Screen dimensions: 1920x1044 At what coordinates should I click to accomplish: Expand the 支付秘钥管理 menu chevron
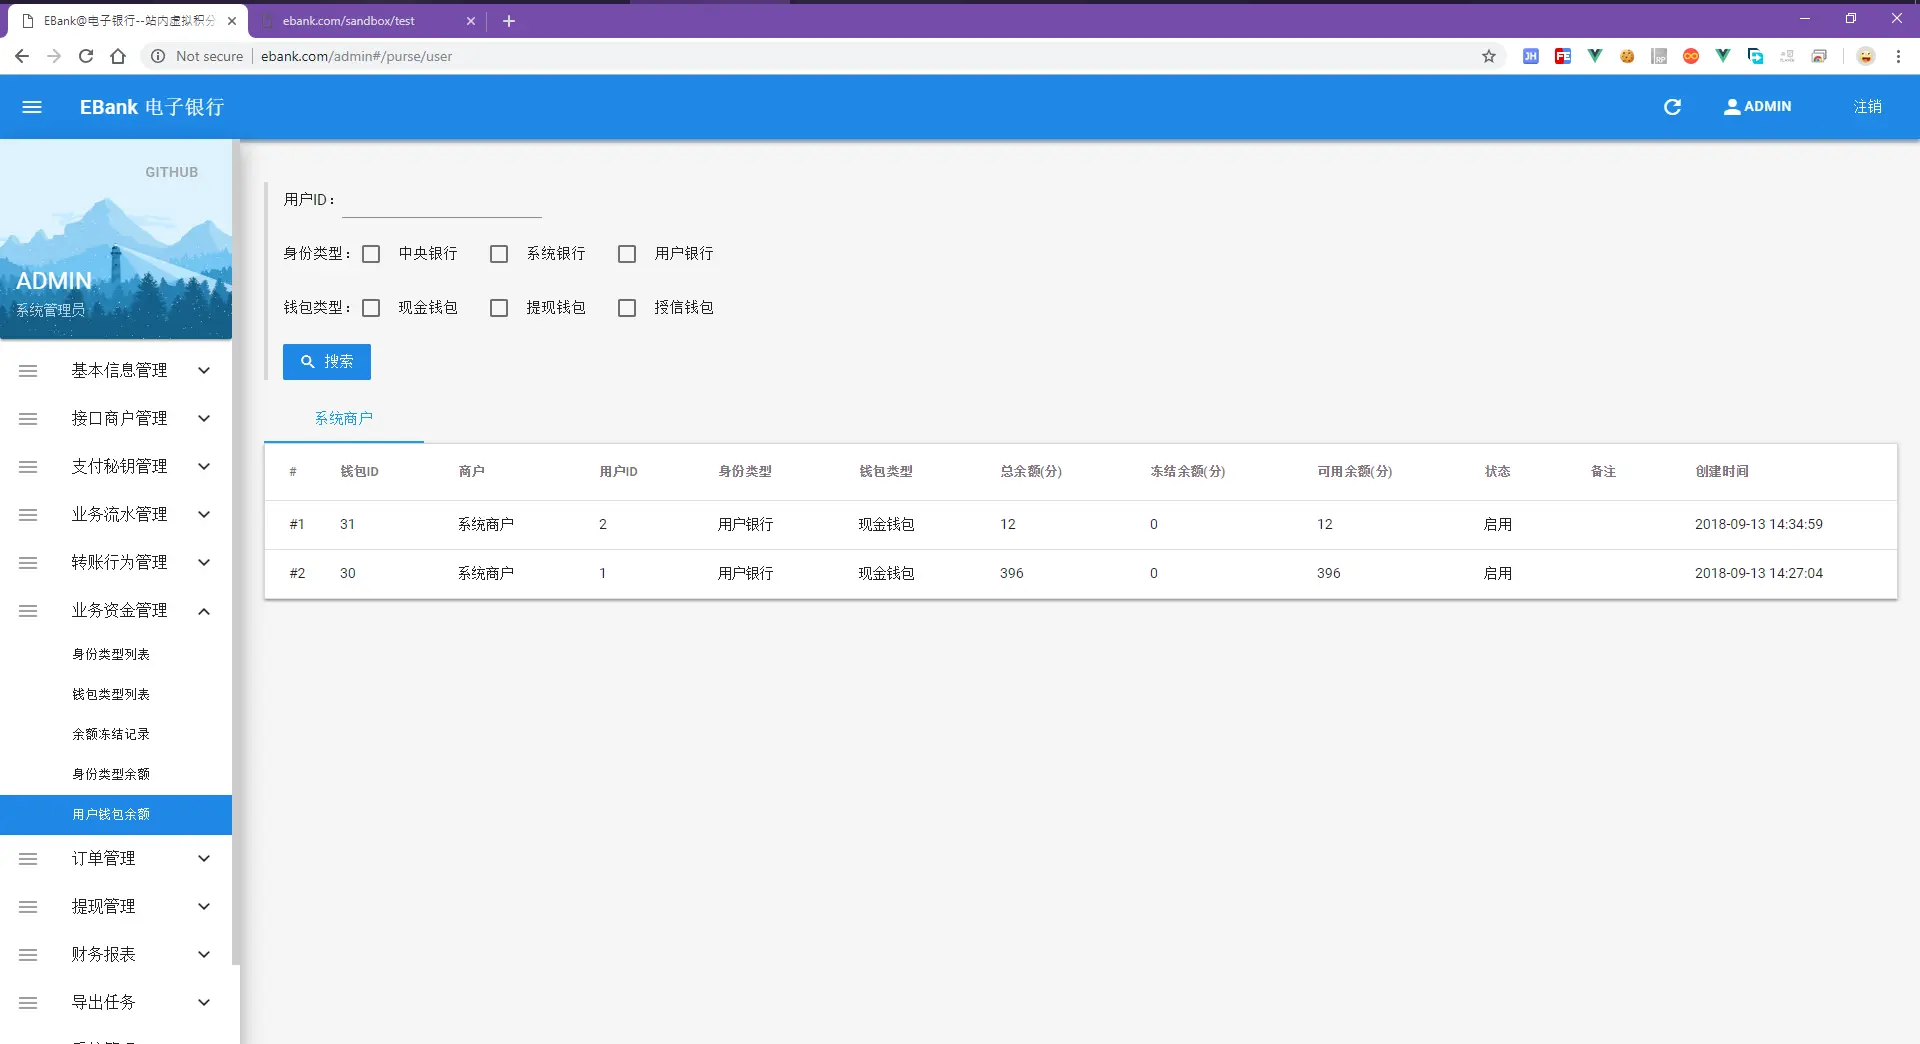(x=204, y=467)
